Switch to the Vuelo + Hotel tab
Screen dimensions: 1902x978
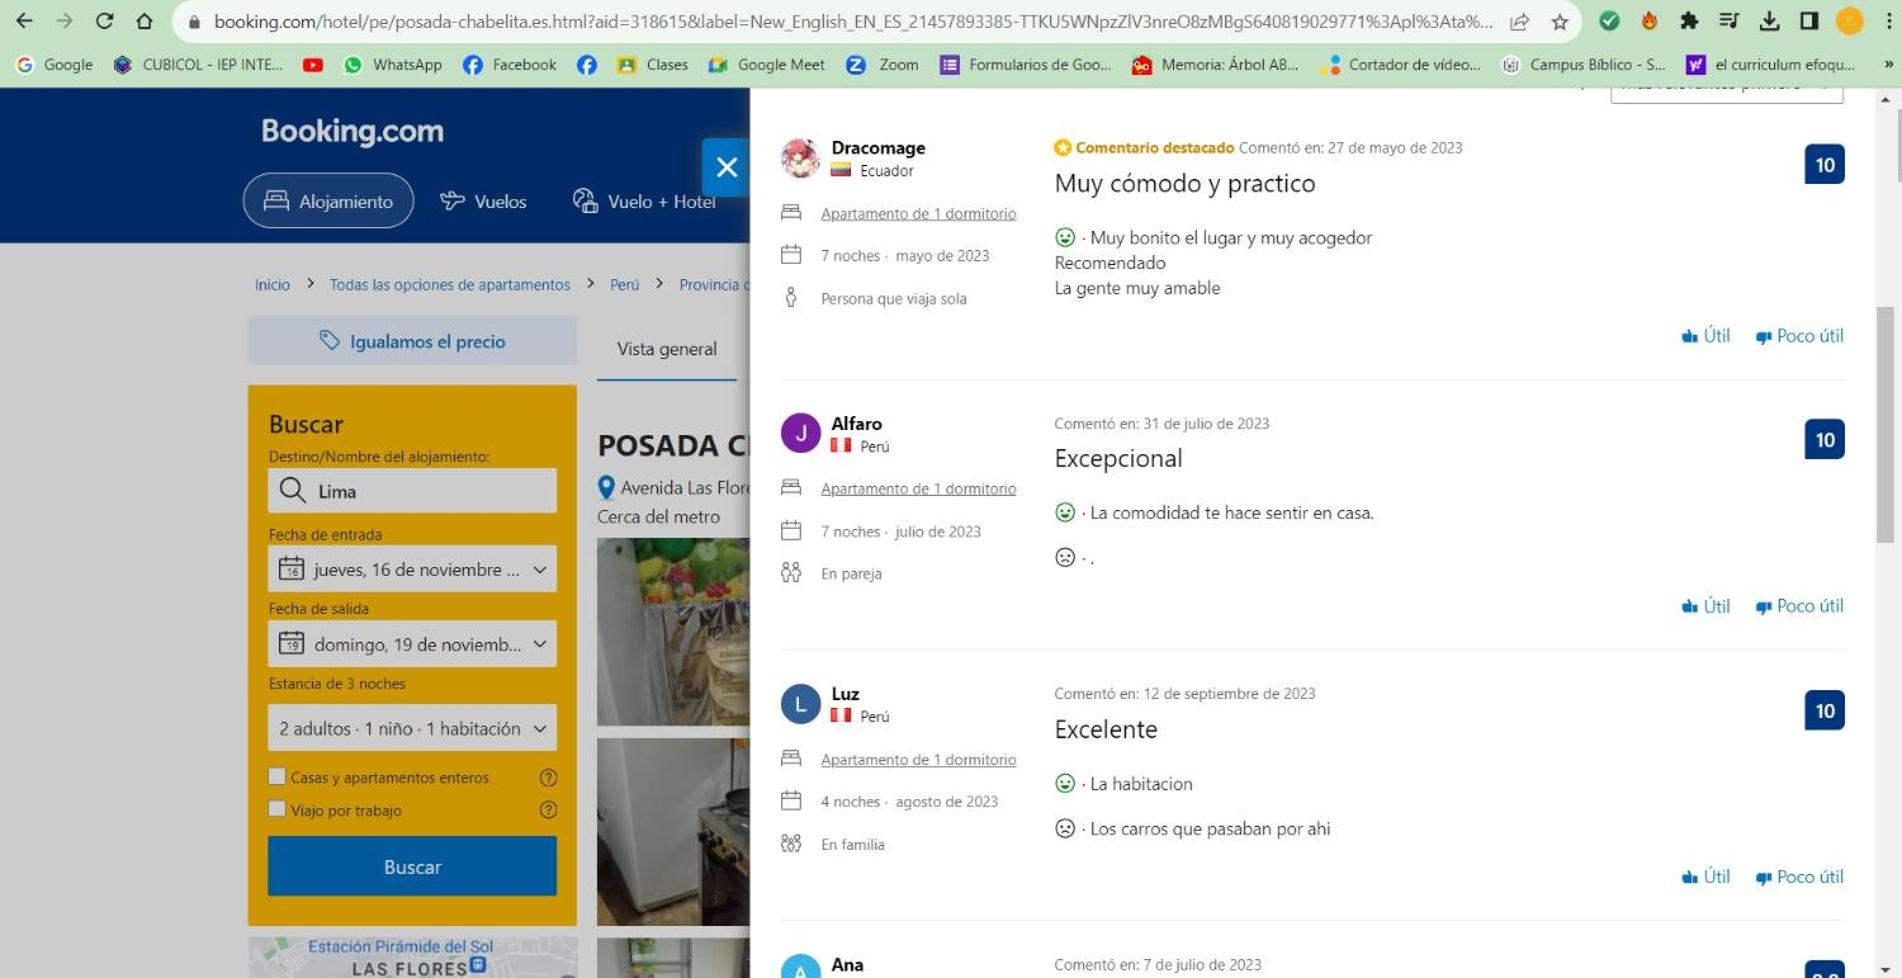click(x=645, y=201)
